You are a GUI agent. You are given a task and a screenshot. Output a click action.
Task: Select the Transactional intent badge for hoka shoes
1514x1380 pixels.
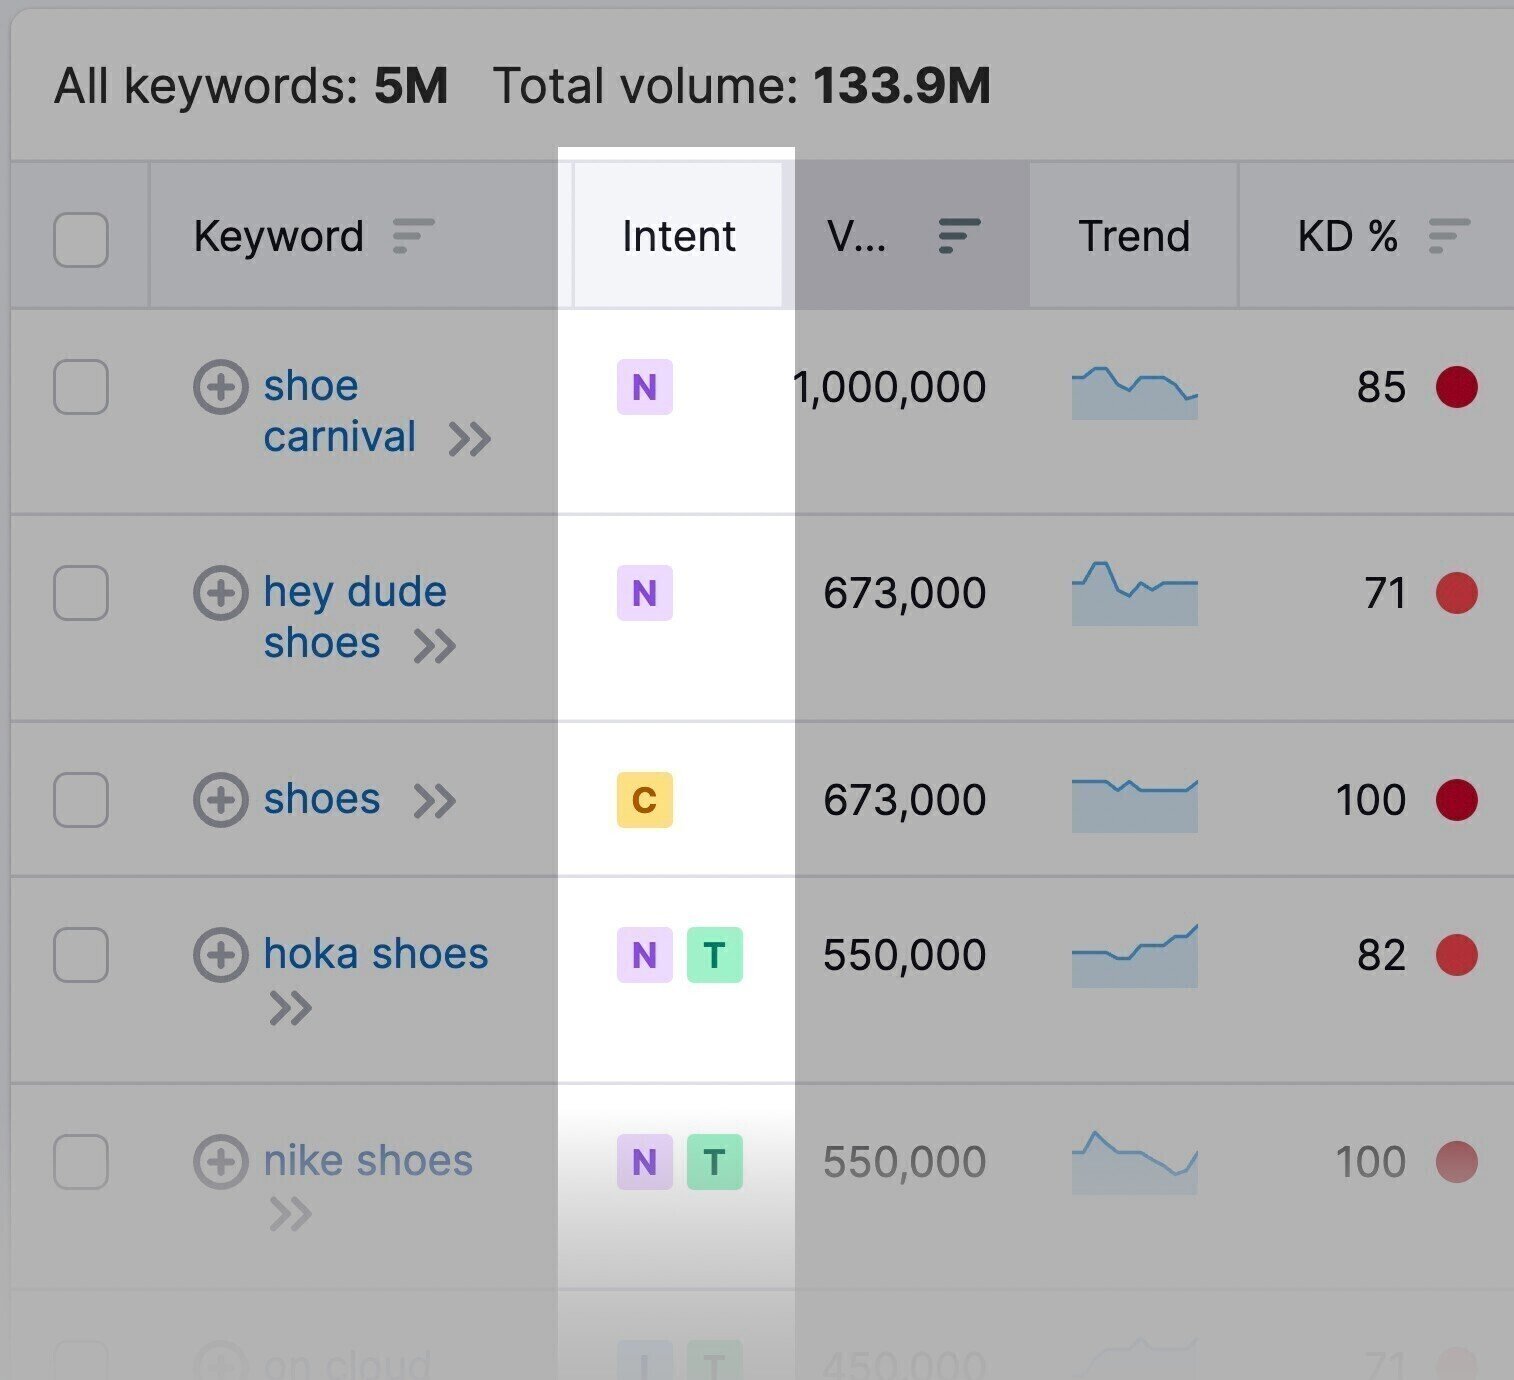[715, 955]
